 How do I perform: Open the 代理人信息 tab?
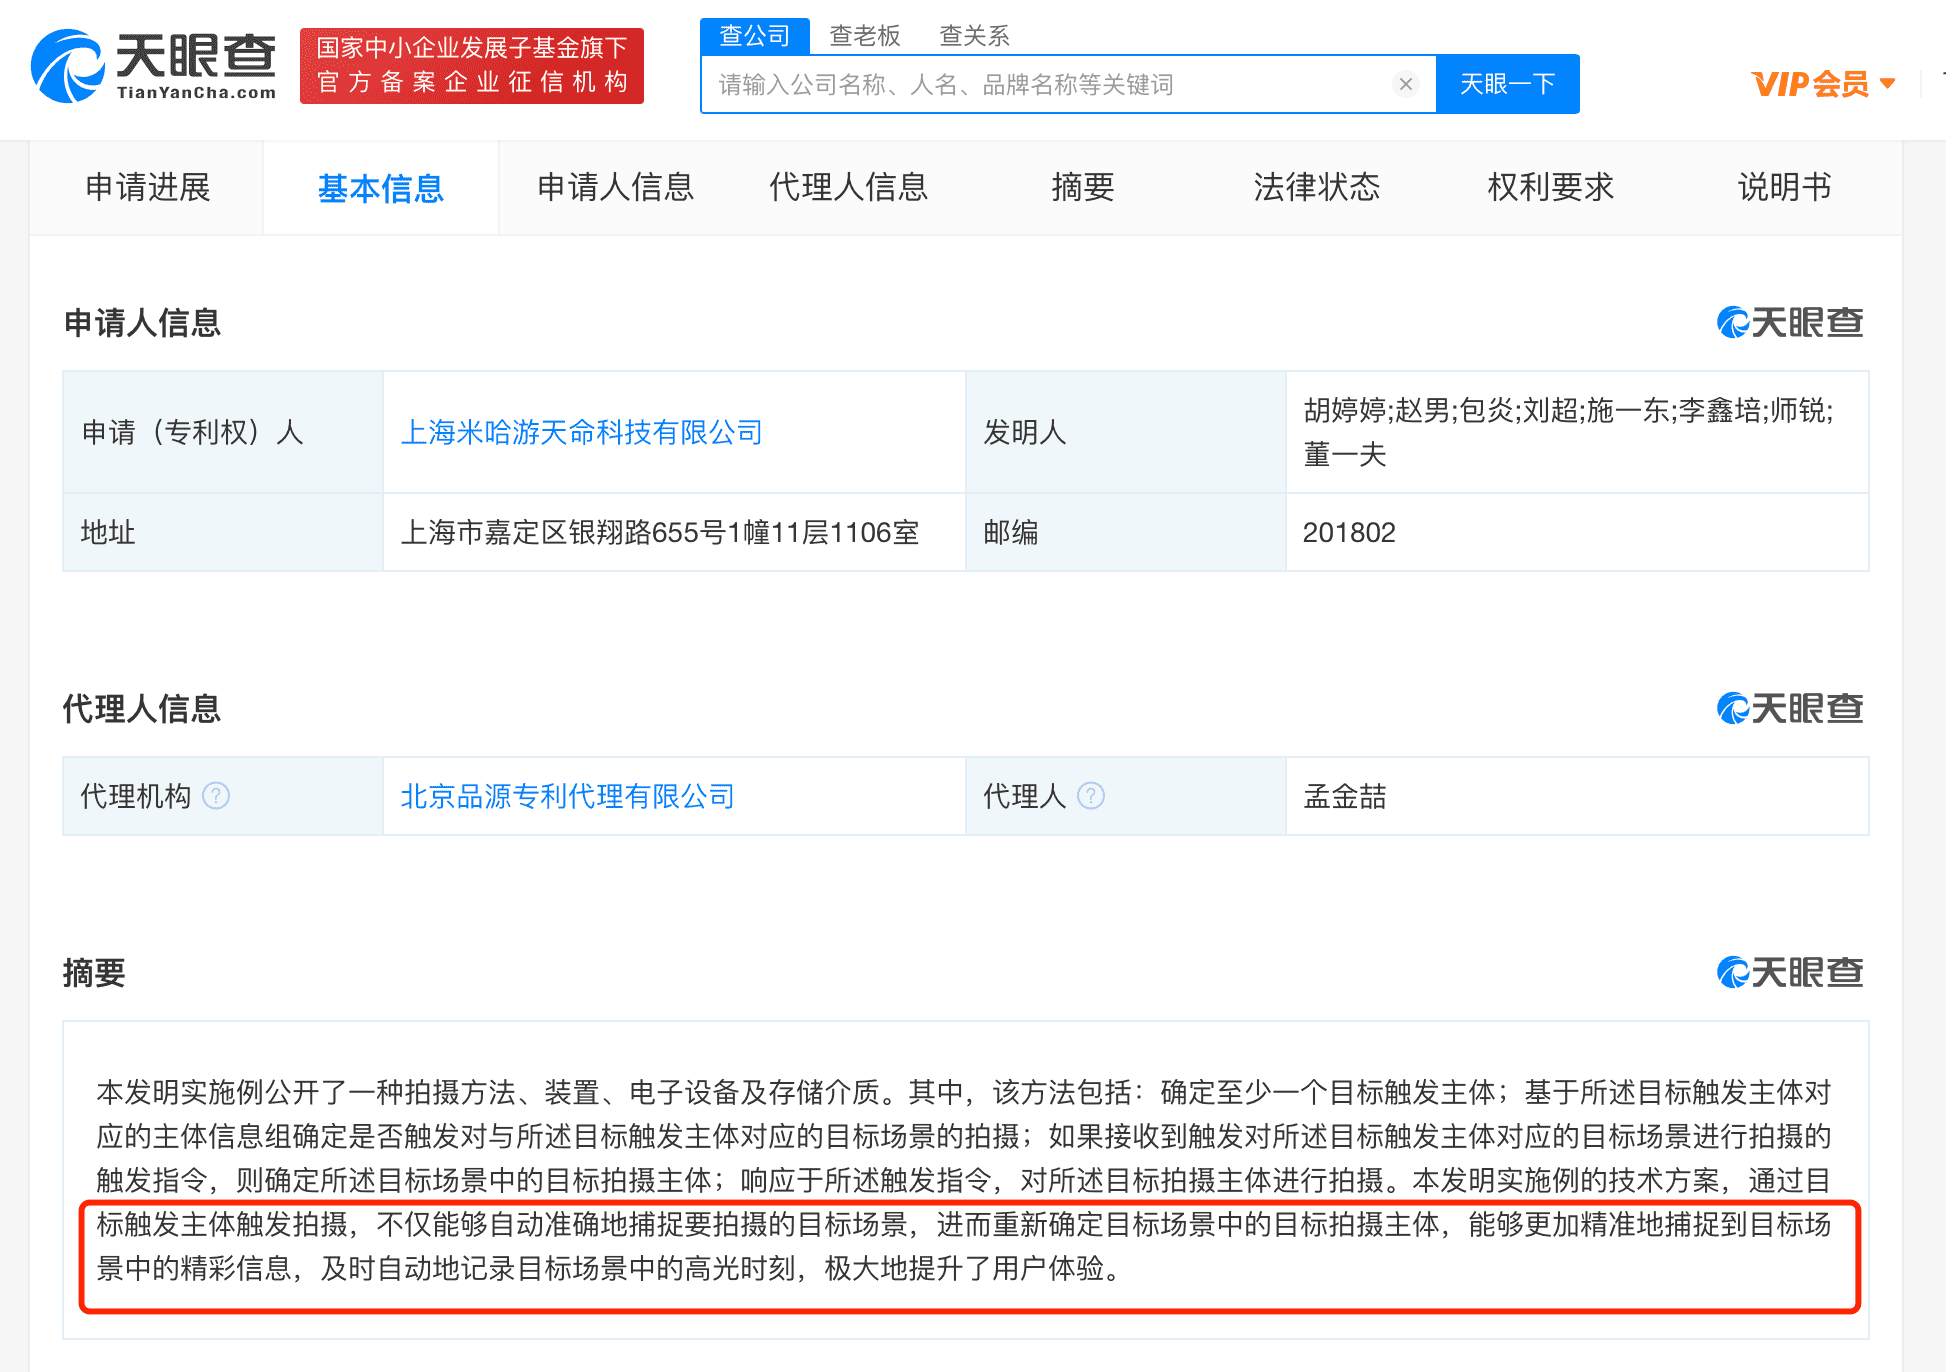pyautogui.click(x=849, y=187)
